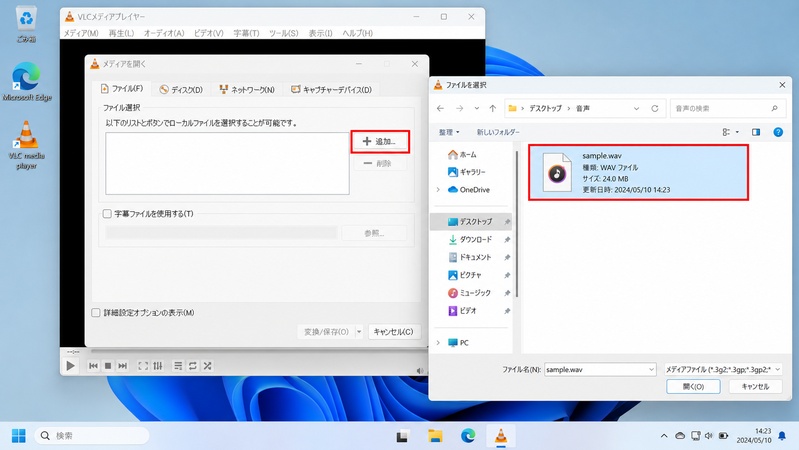This screenshot has height=450, width=799.
Task: Click キャンセル in media open dialog
Action: (x=393, y=332)
